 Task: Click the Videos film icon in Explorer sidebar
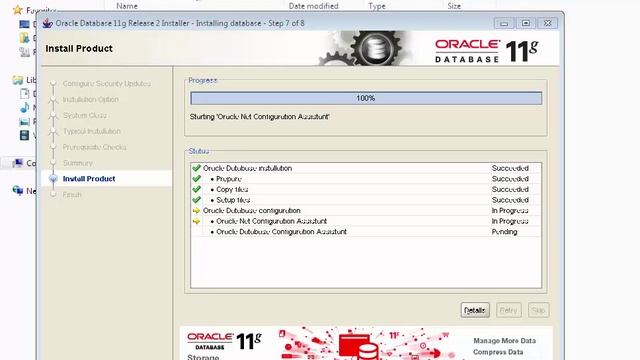click(x=24, y=135)
